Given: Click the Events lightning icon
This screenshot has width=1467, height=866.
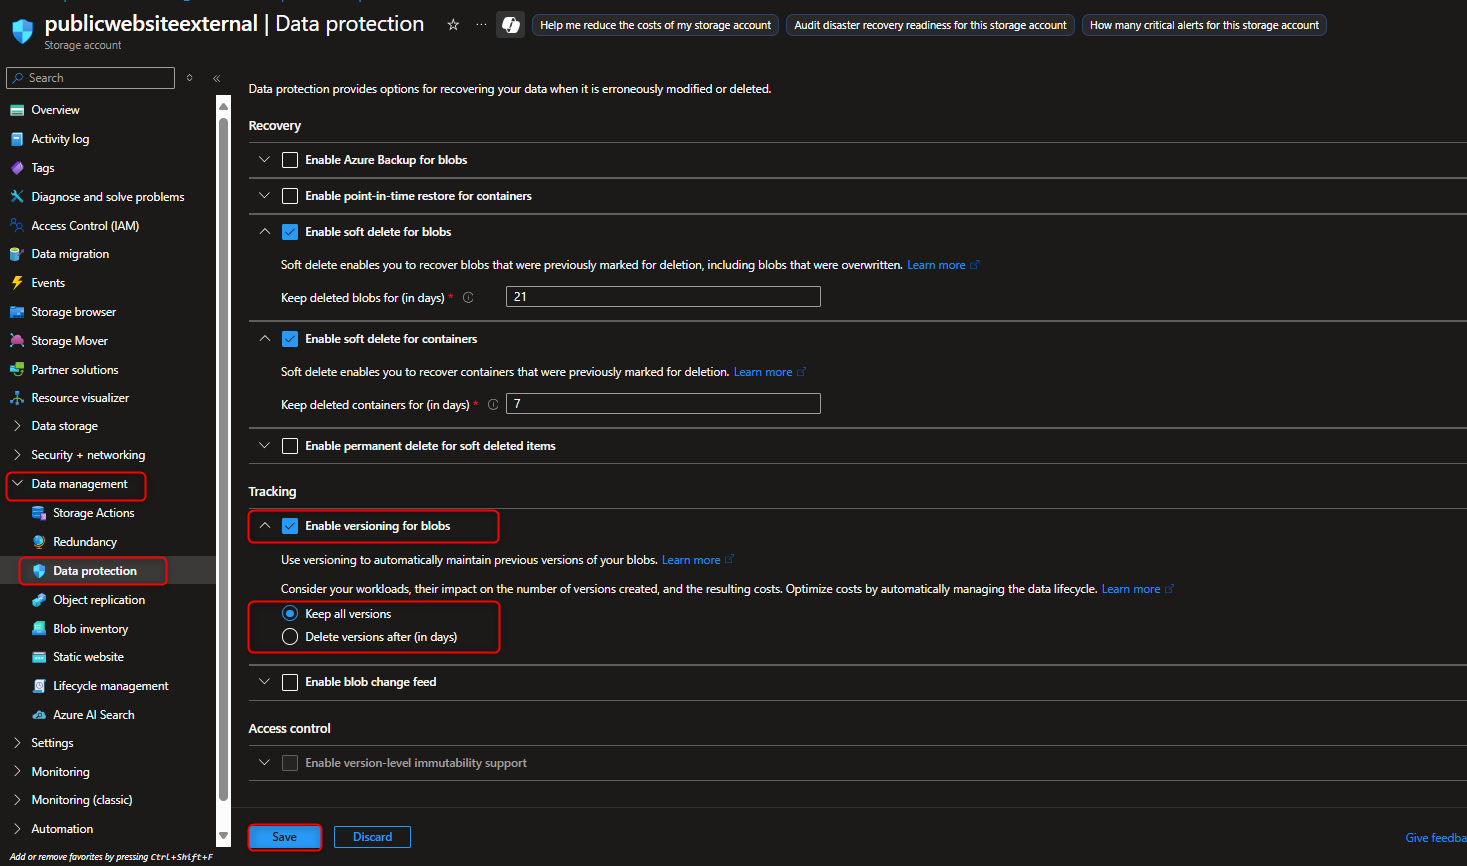Looking at the screenshot, I should (17, 283).
